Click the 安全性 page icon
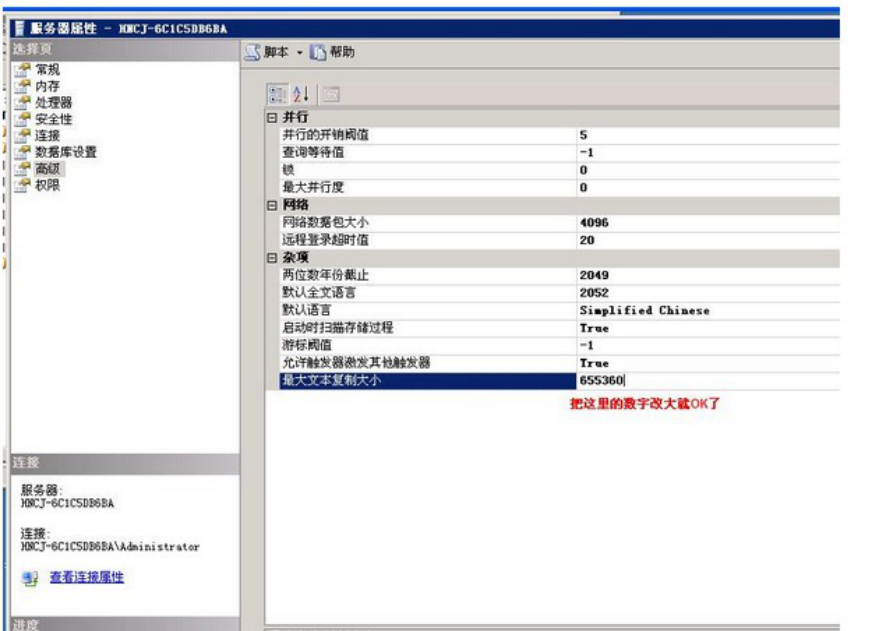 coord(24,119)
